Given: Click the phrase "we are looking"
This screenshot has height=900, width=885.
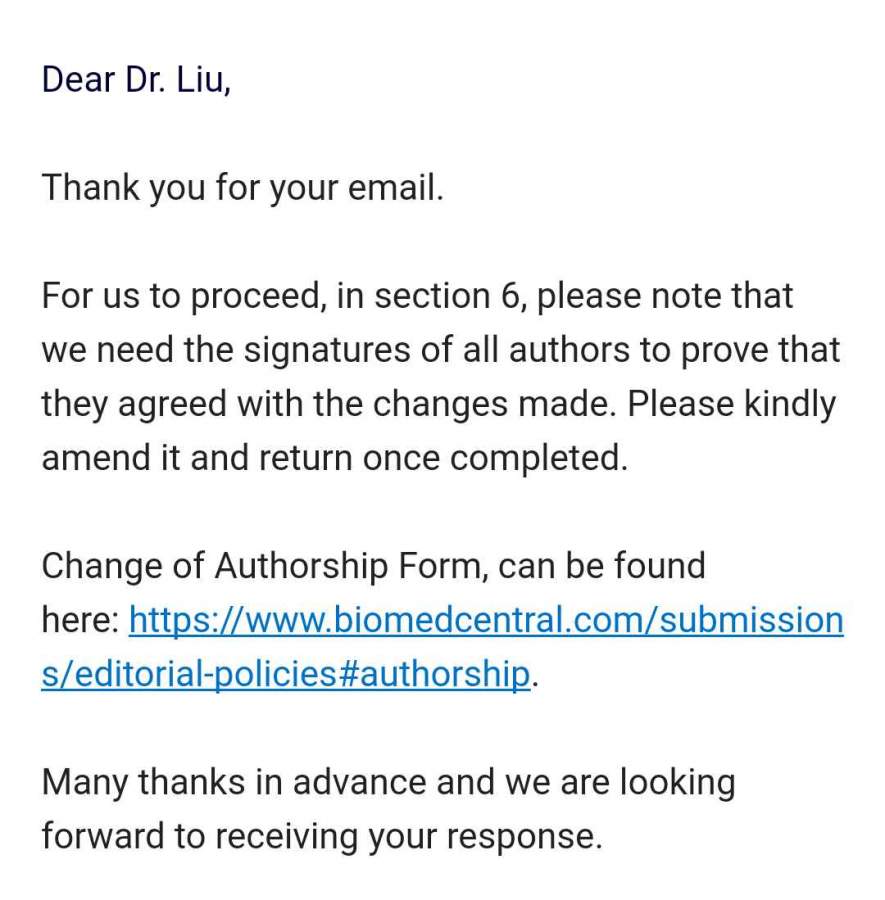Looking at the screenshot, I should 611,782.
